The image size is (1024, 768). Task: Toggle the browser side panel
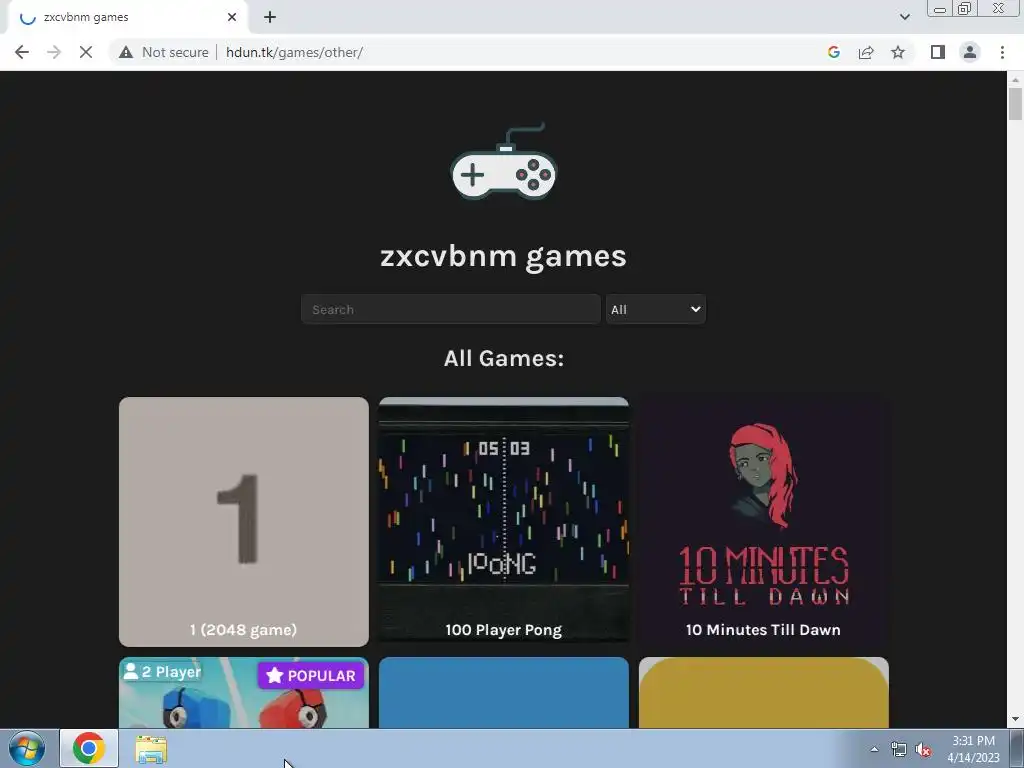938,52
